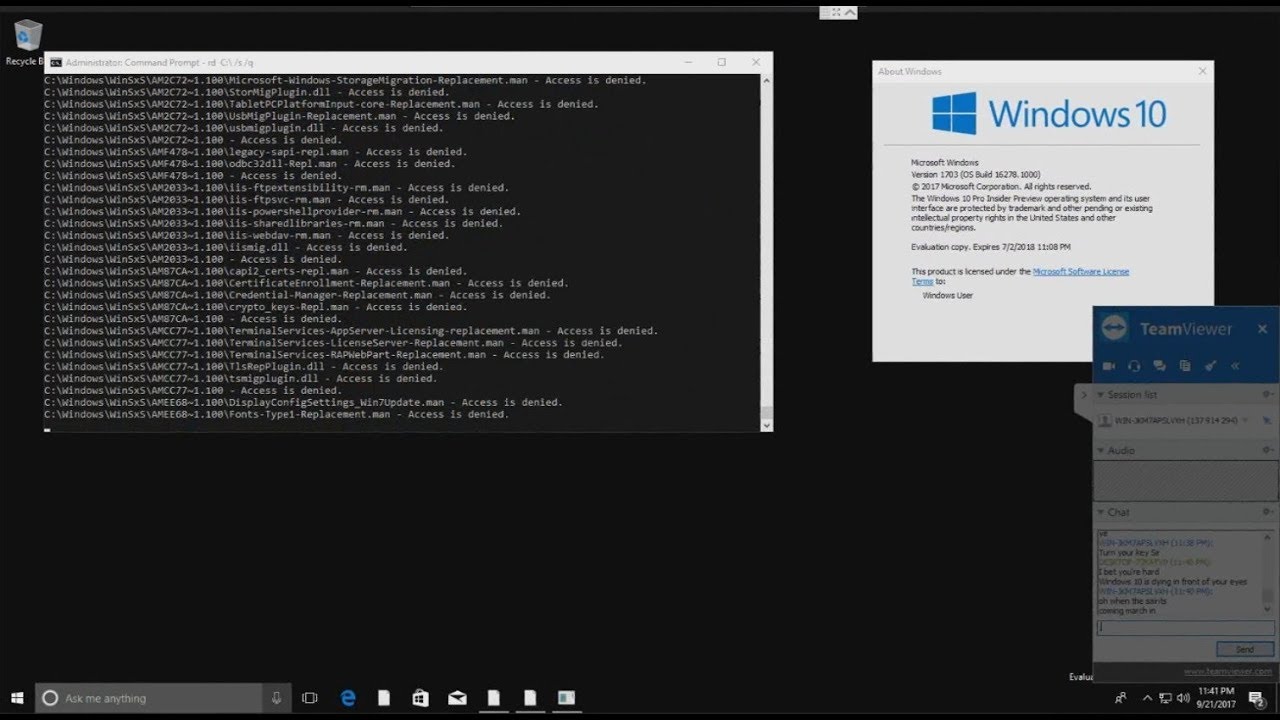Collapse the Audio section

[x=1100, y=451]
